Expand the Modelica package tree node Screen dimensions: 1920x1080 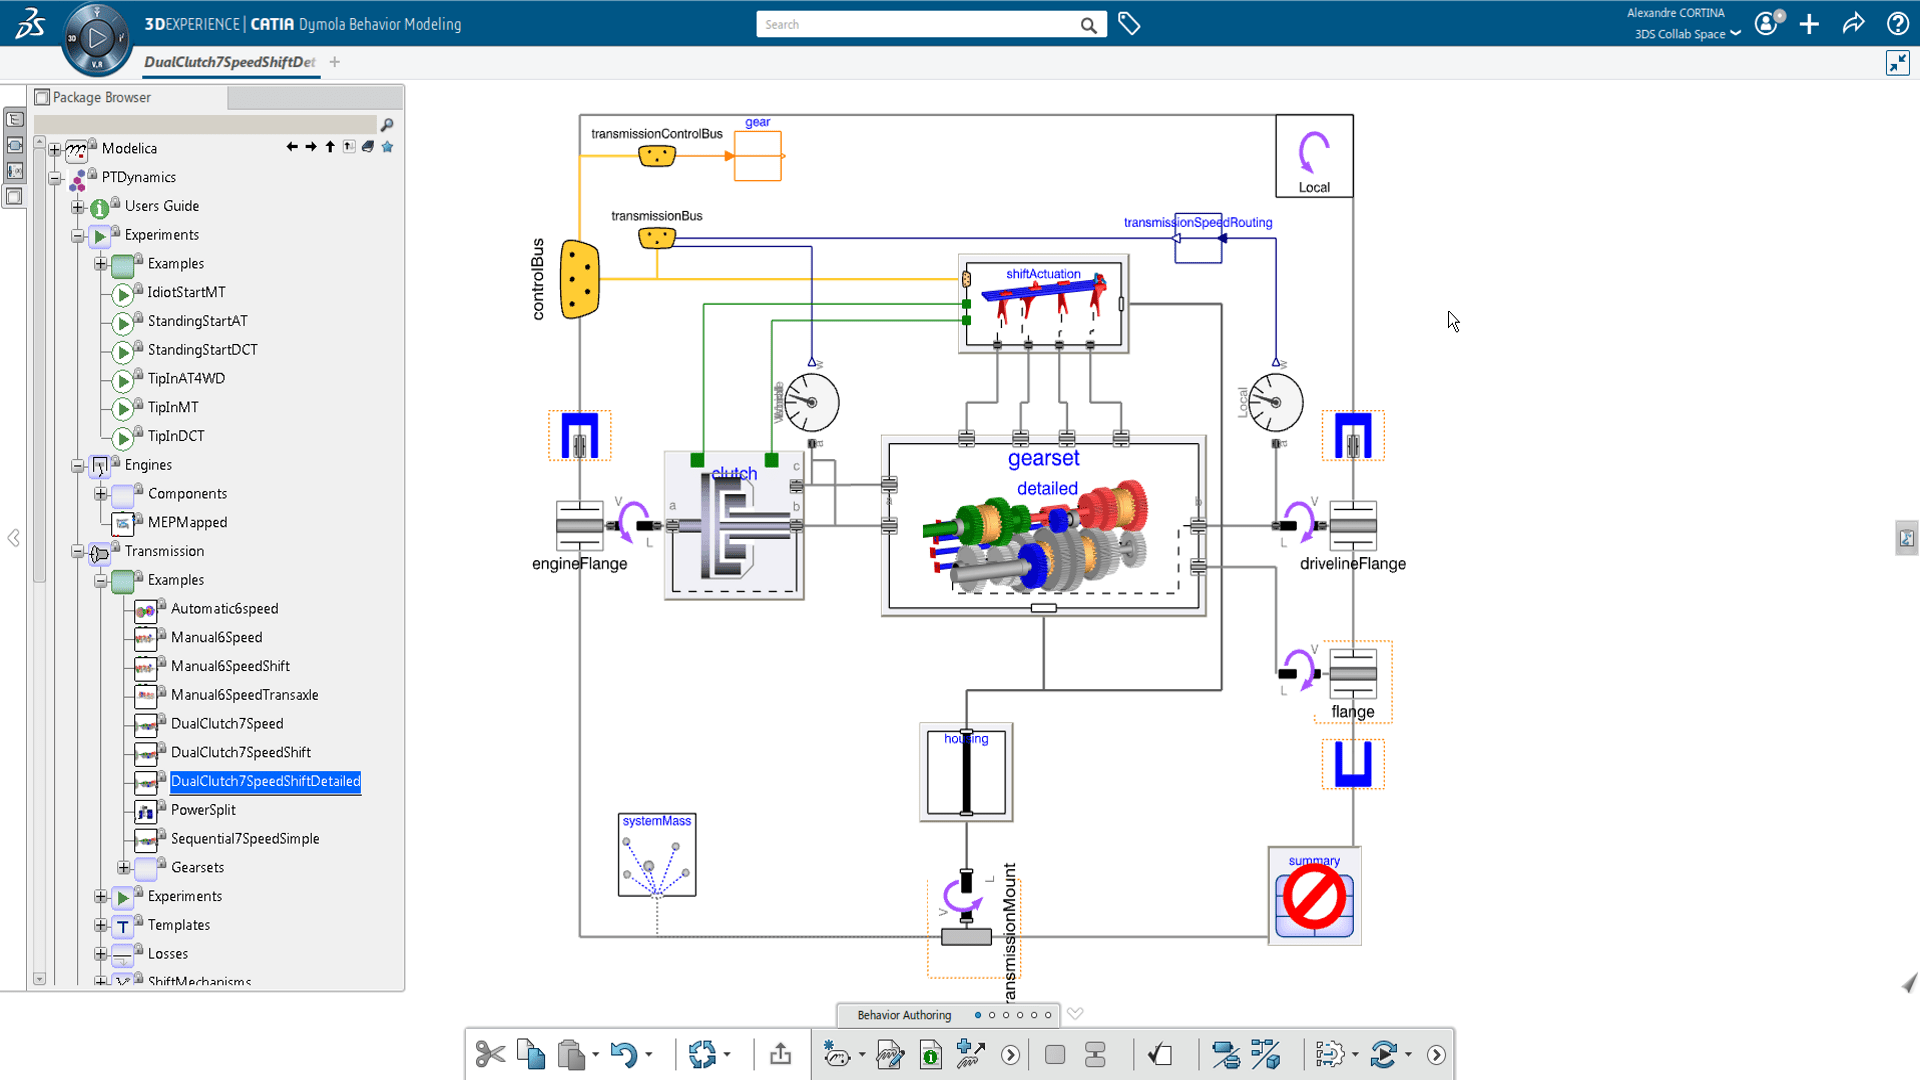(x=55, y=149)
